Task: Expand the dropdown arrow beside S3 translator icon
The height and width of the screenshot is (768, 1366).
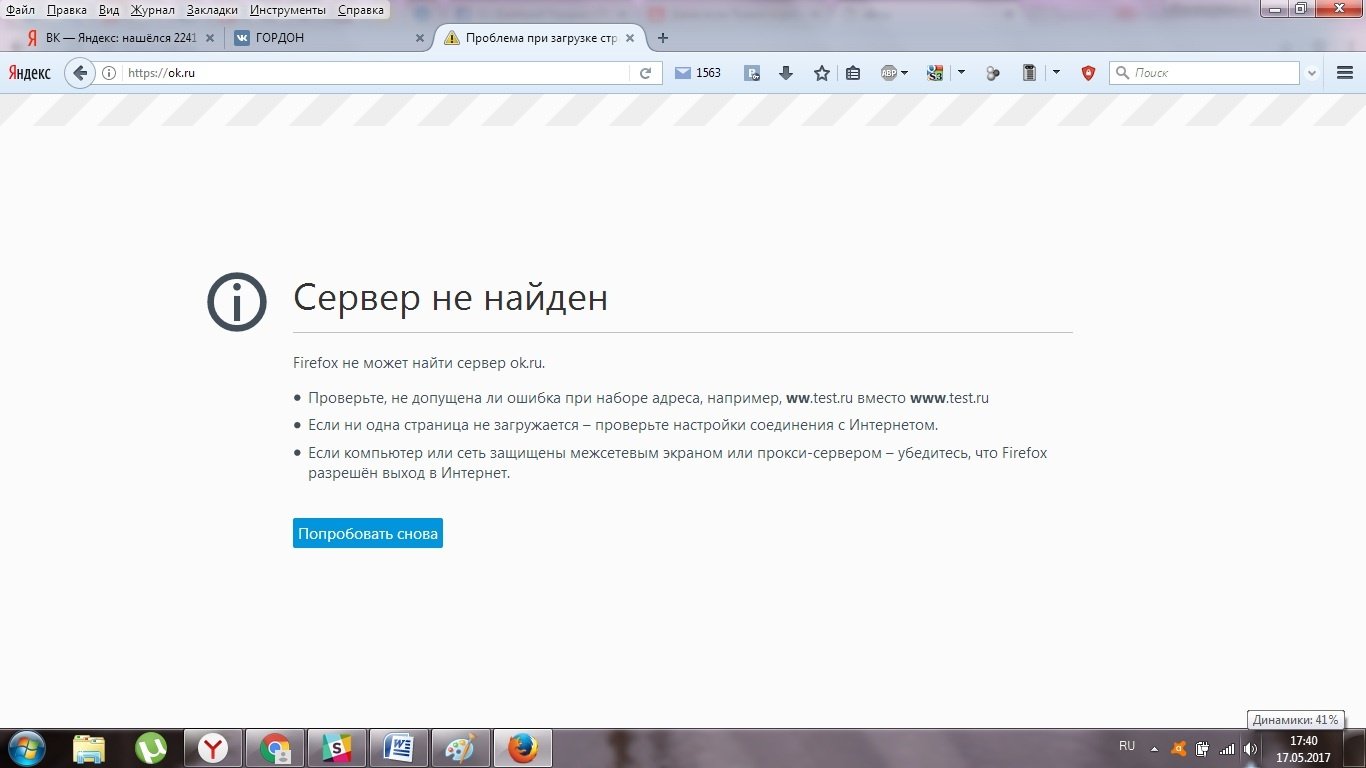Action: 961,73
